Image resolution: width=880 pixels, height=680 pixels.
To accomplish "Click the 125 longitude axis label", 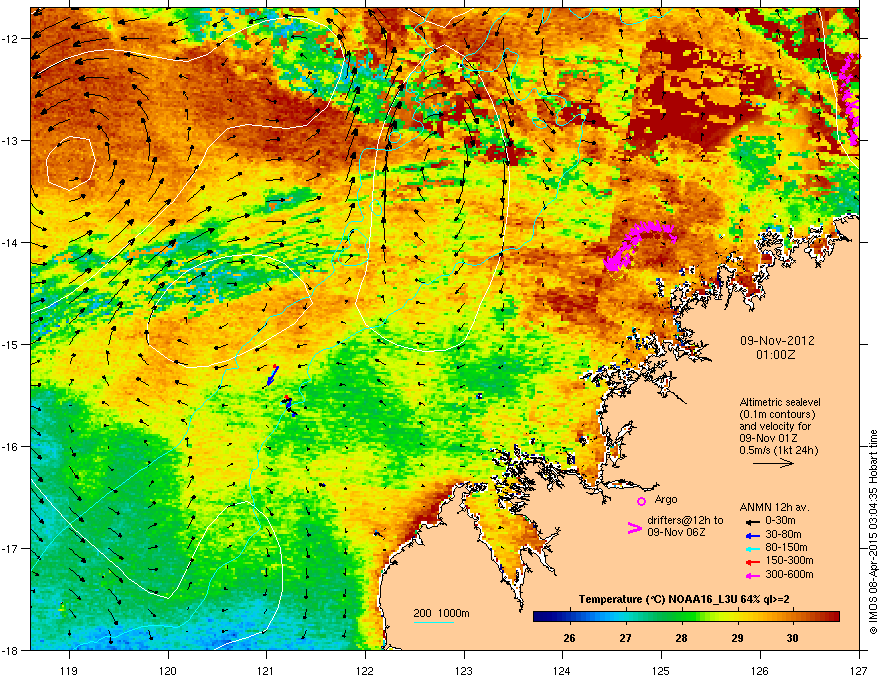I will point(661,670).
